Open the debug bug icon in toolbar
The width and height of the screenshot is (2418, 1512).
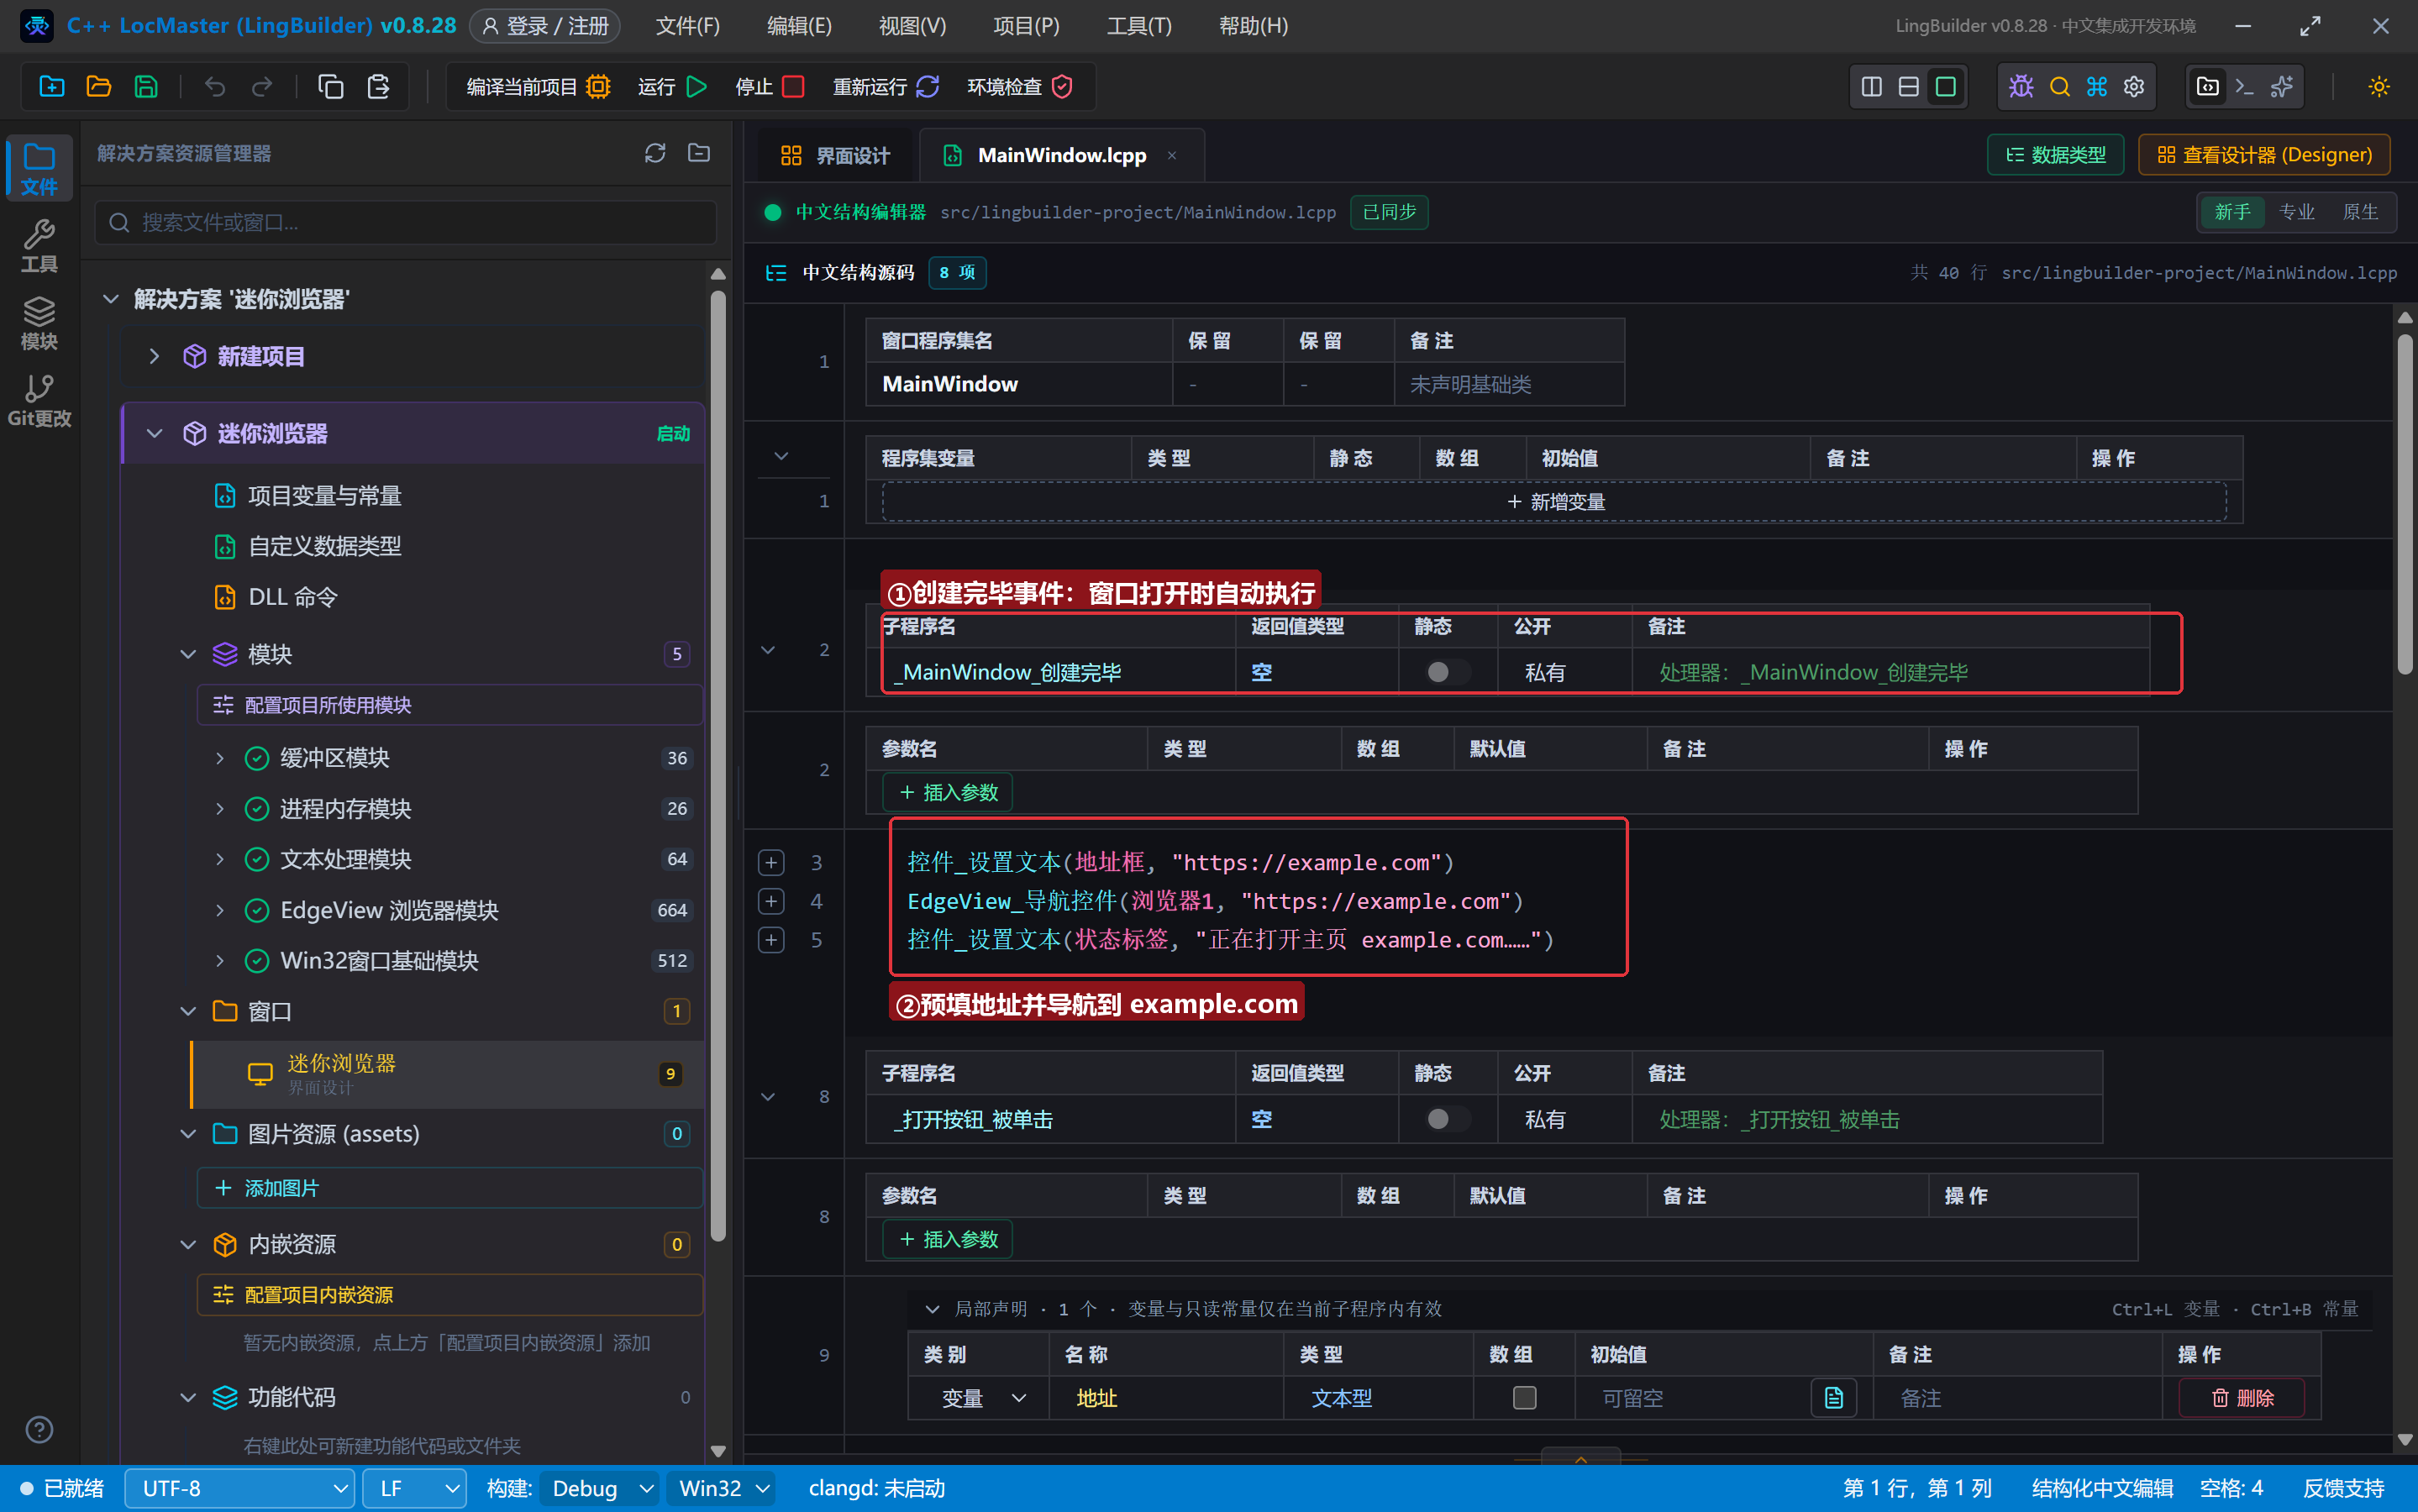tap(2021, 87)
